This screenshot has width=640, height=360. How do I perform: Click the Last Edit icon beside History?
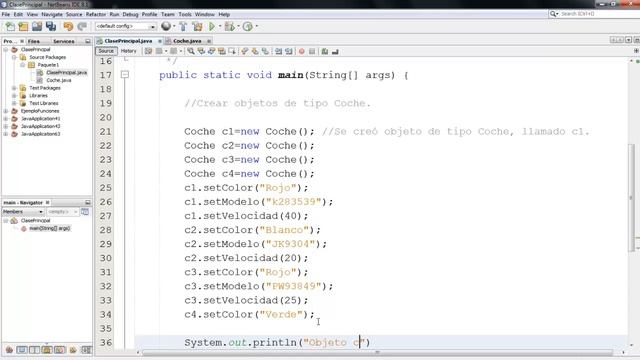click(x=148, y=51)
